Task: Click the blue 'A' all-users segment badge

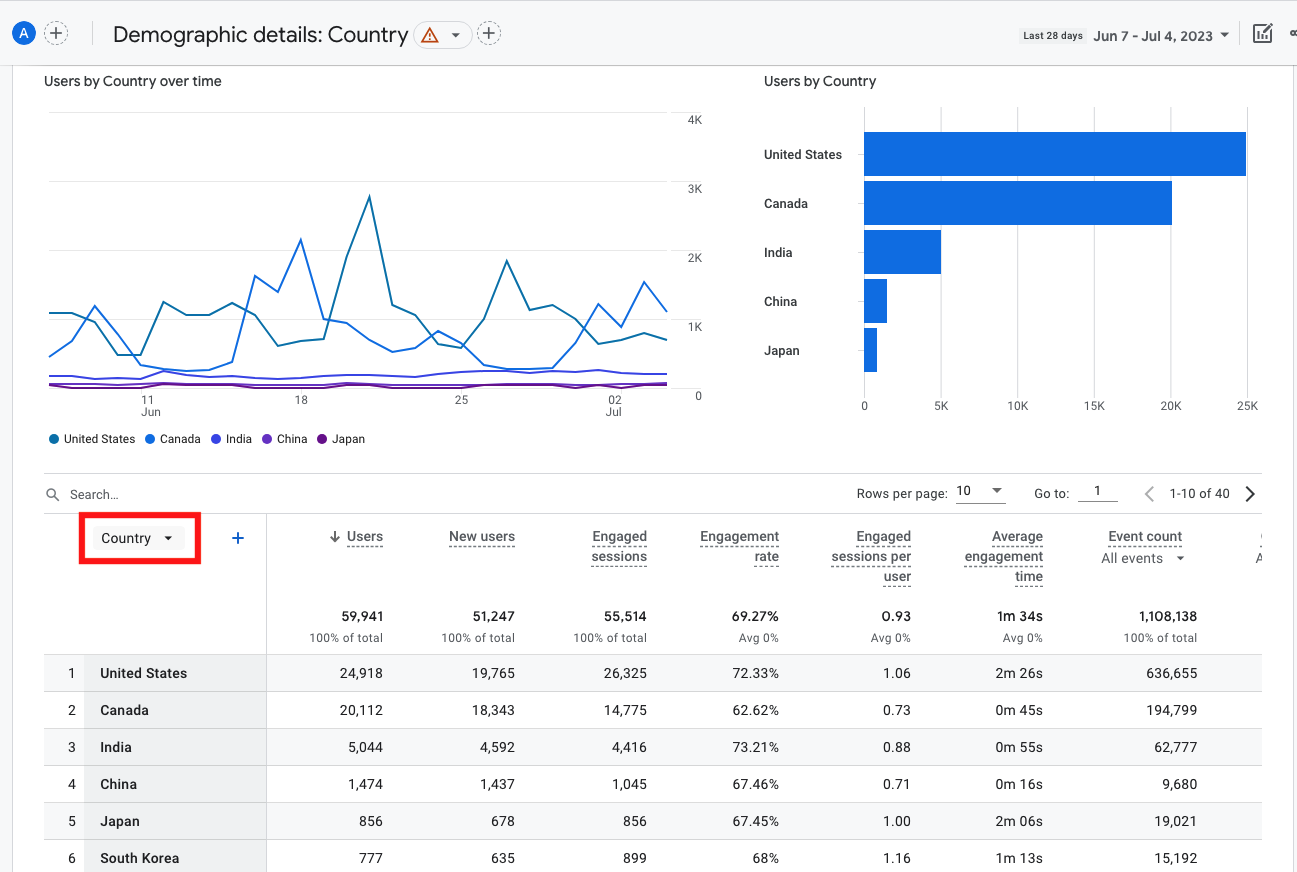Action: coord(23,33)
